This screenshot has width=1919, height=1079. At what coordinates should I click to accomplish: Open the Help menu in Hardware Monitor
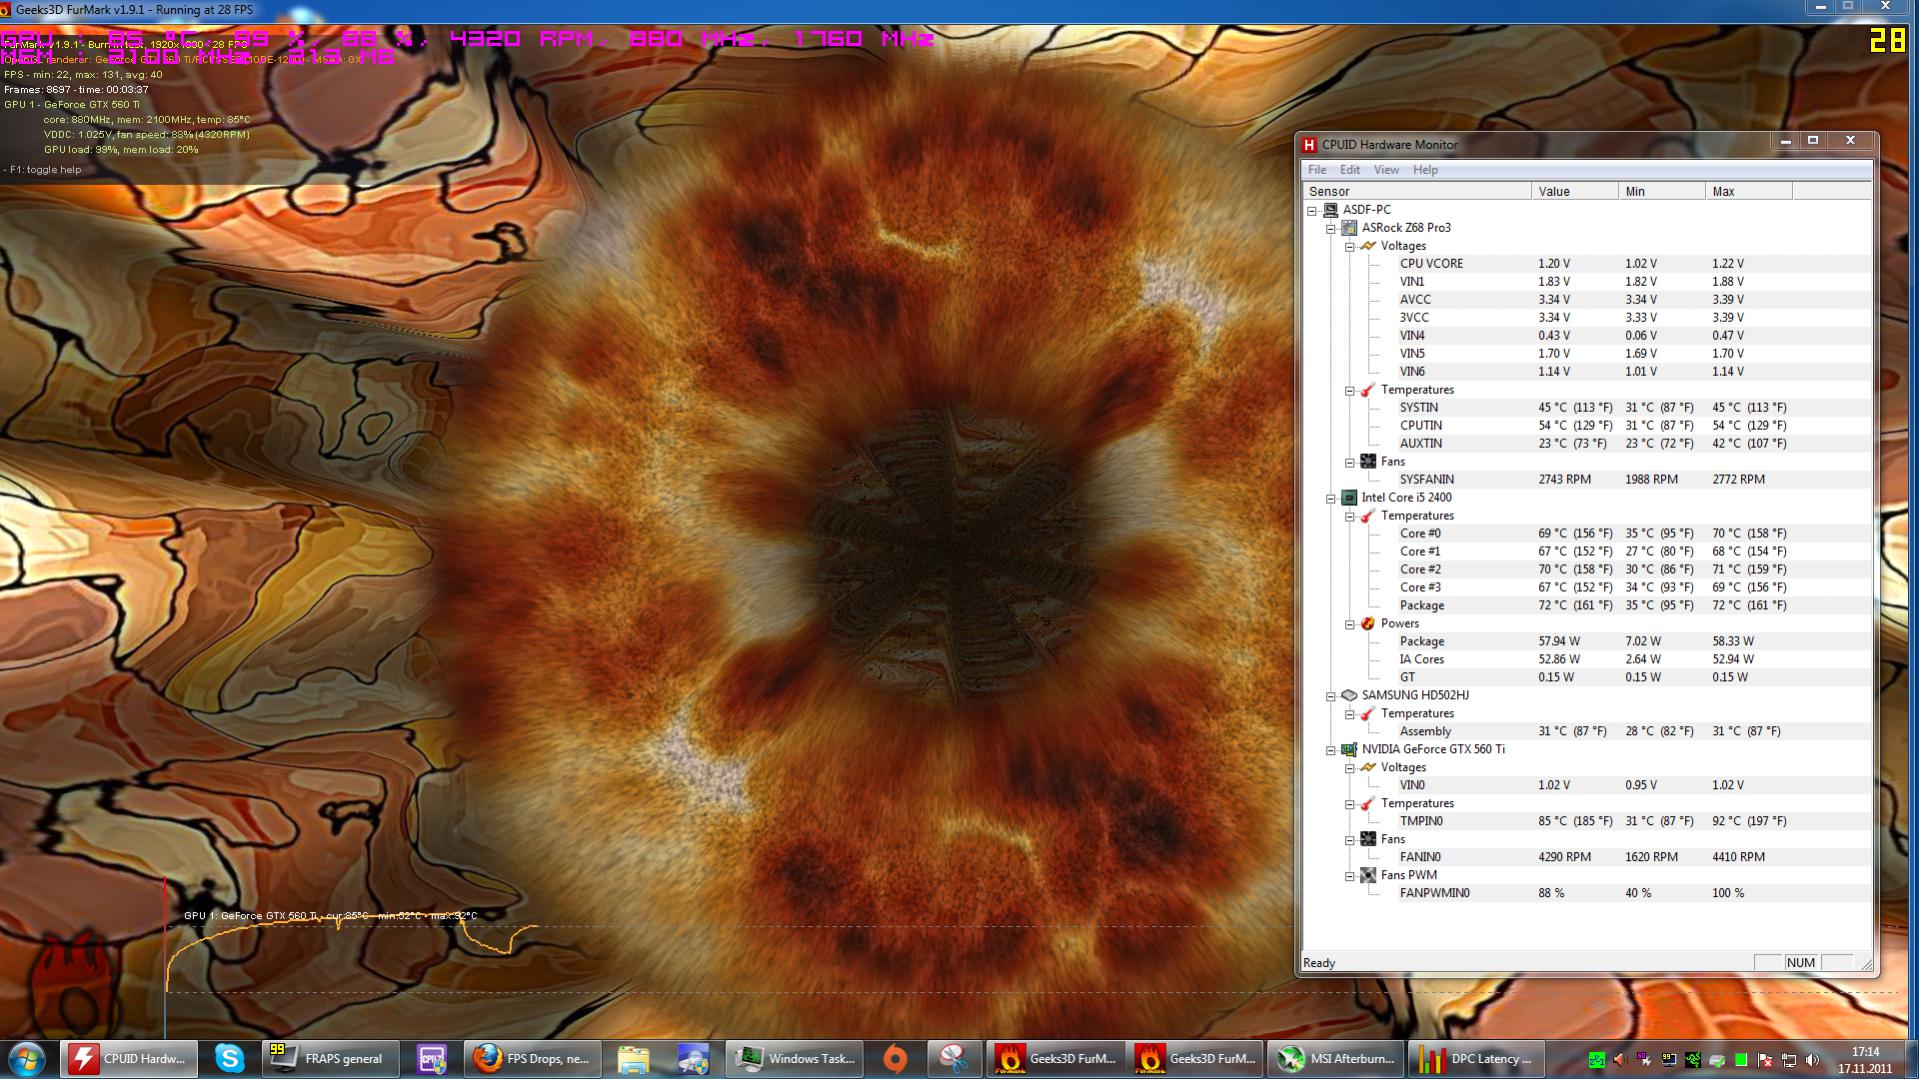click(x=1425, y=170)
